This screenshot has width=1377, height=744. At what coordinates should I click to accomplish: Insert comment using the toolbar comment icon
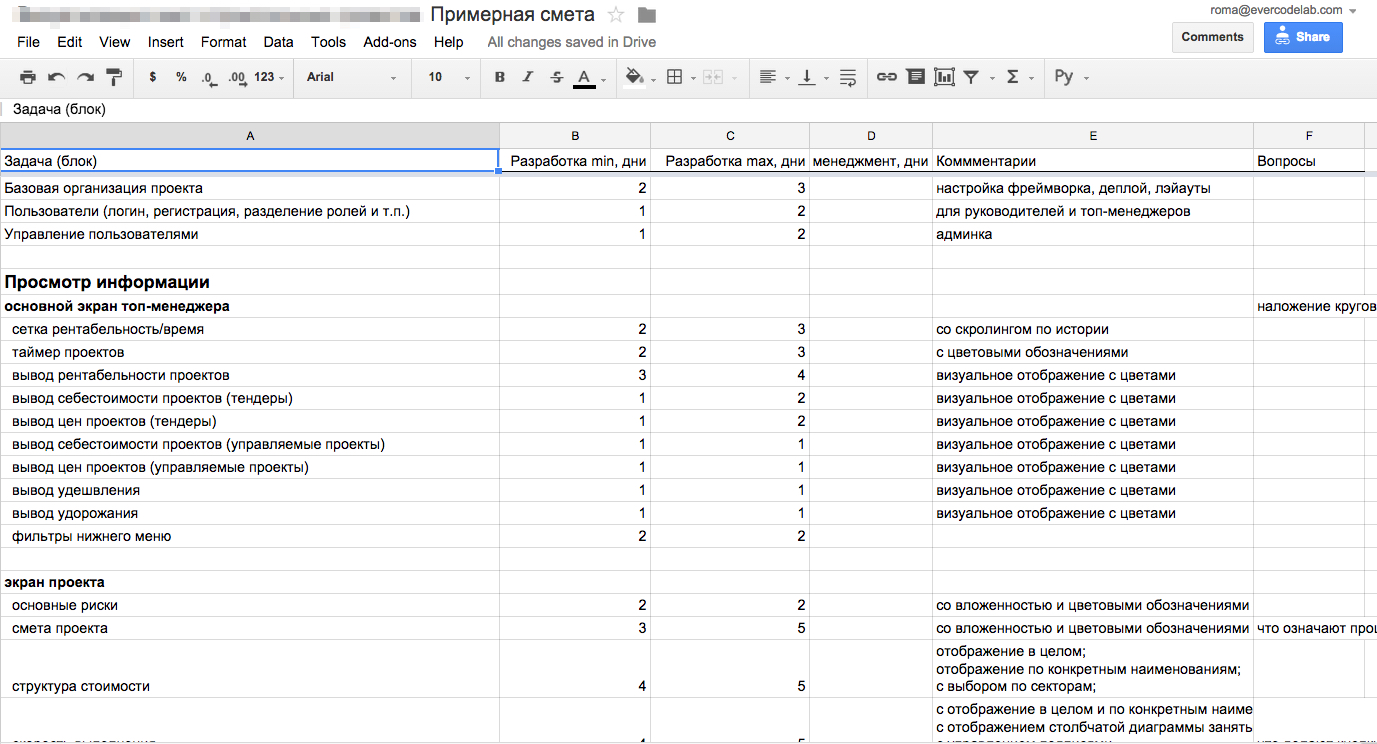(915, 77)
